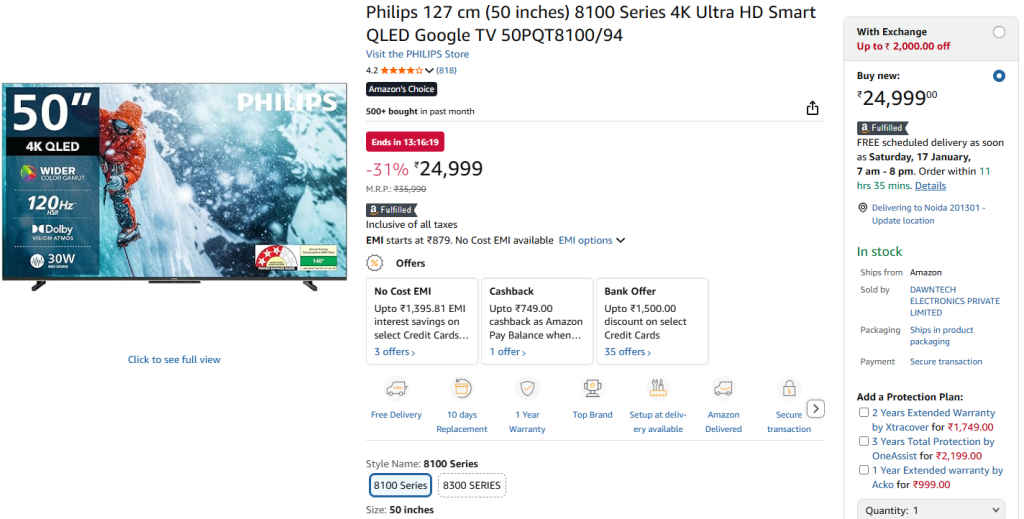Image resolution: width=1024 pixels, height=519 pixels.
Task: Expand the EMI options dropdown
Action: pyautogui.click(x=591, y=240)
